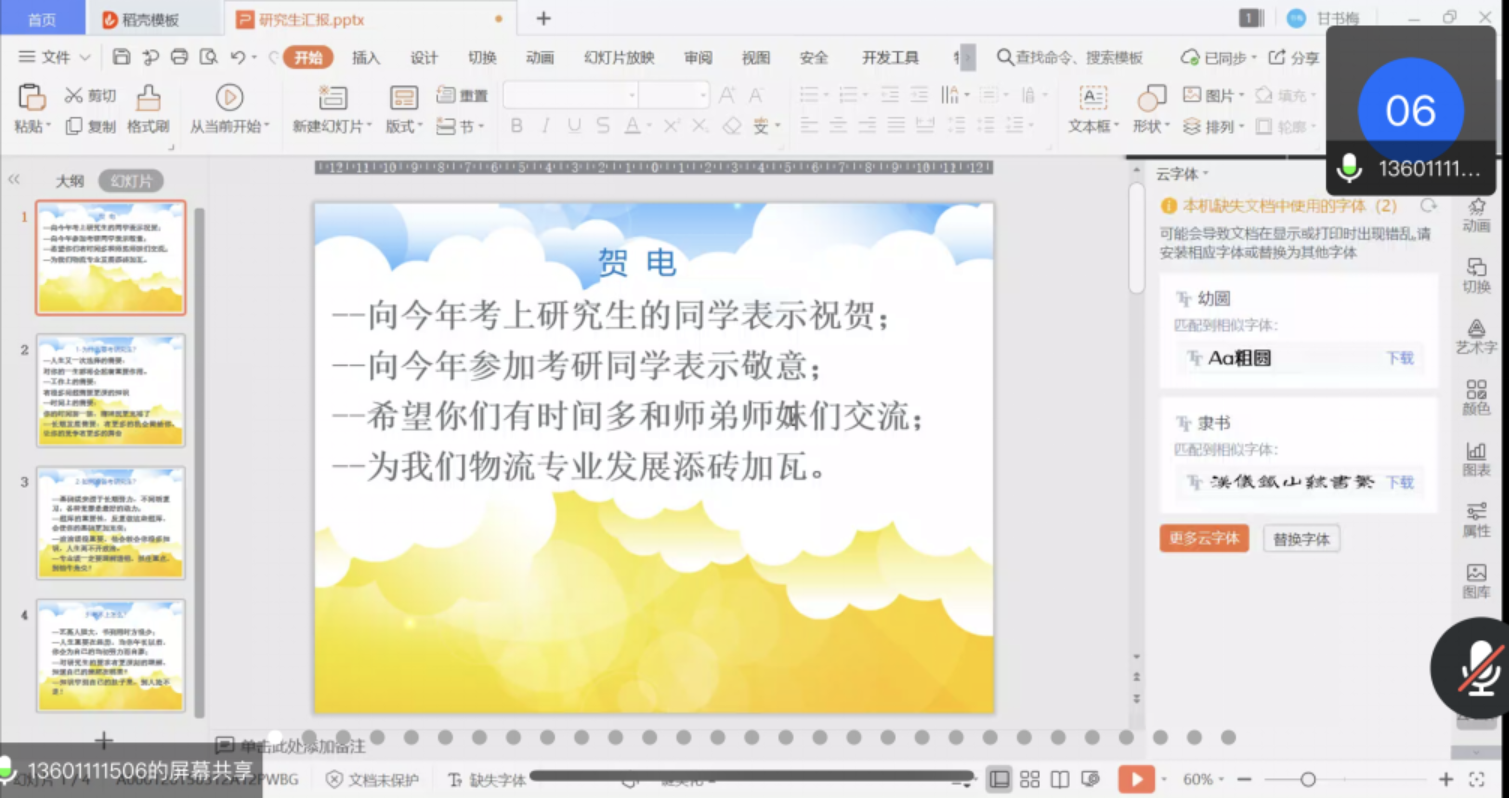Click the Paste clipboard icon
Screen dimensions: 1510x799
(x=32, y=97)
